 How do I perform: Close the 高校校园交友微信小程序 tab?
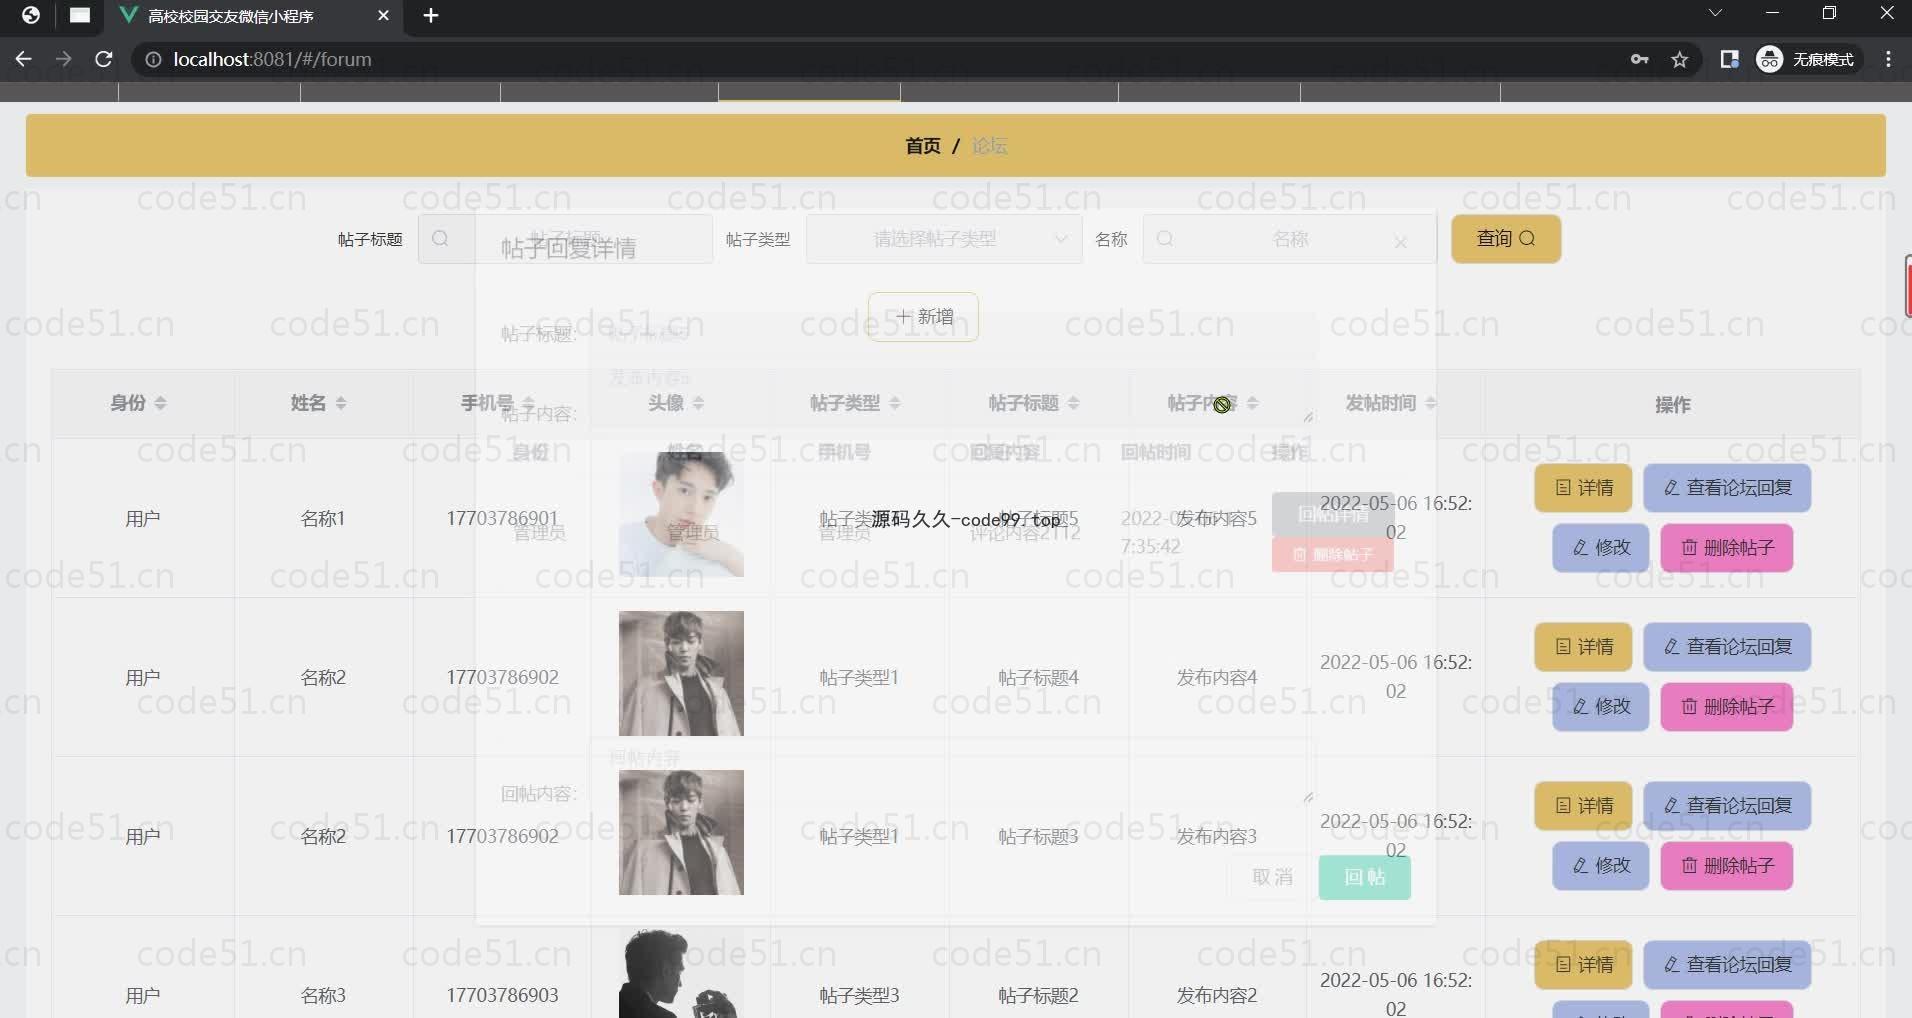coord(383,15)
